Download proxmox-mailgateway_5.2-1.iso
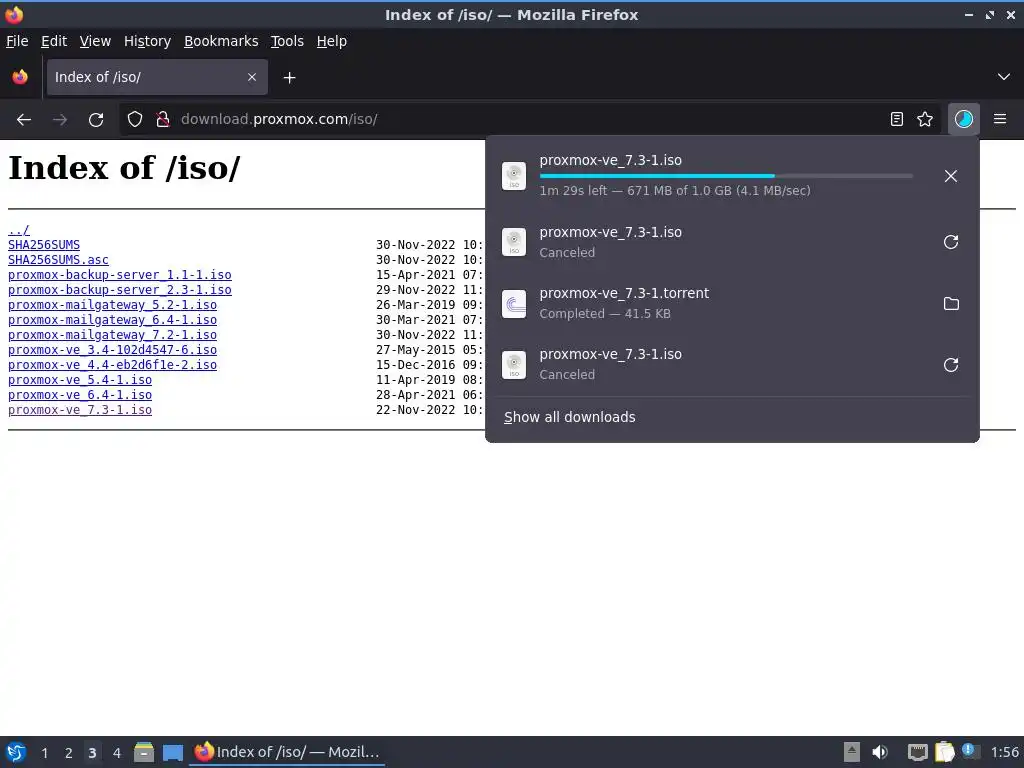This screenshot has width=1024, height=768. [112, 305]
